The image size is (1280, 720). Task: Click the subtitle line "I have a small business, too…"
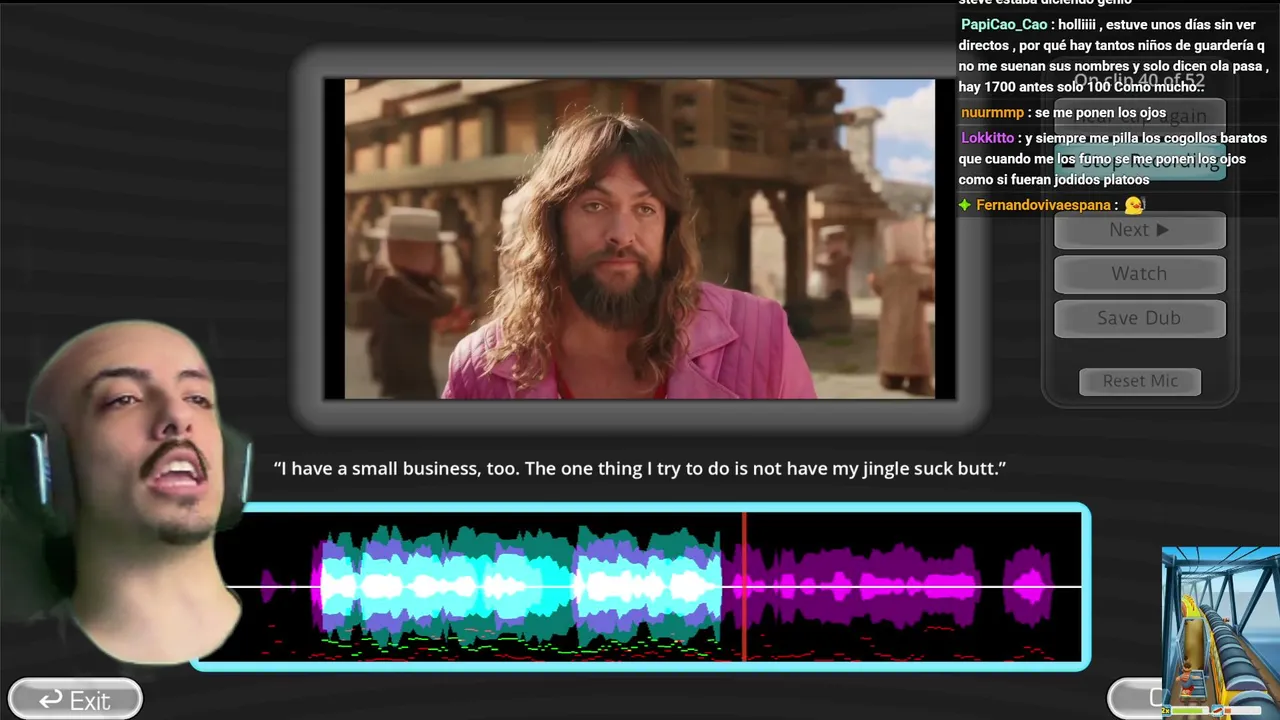[640, 468]
